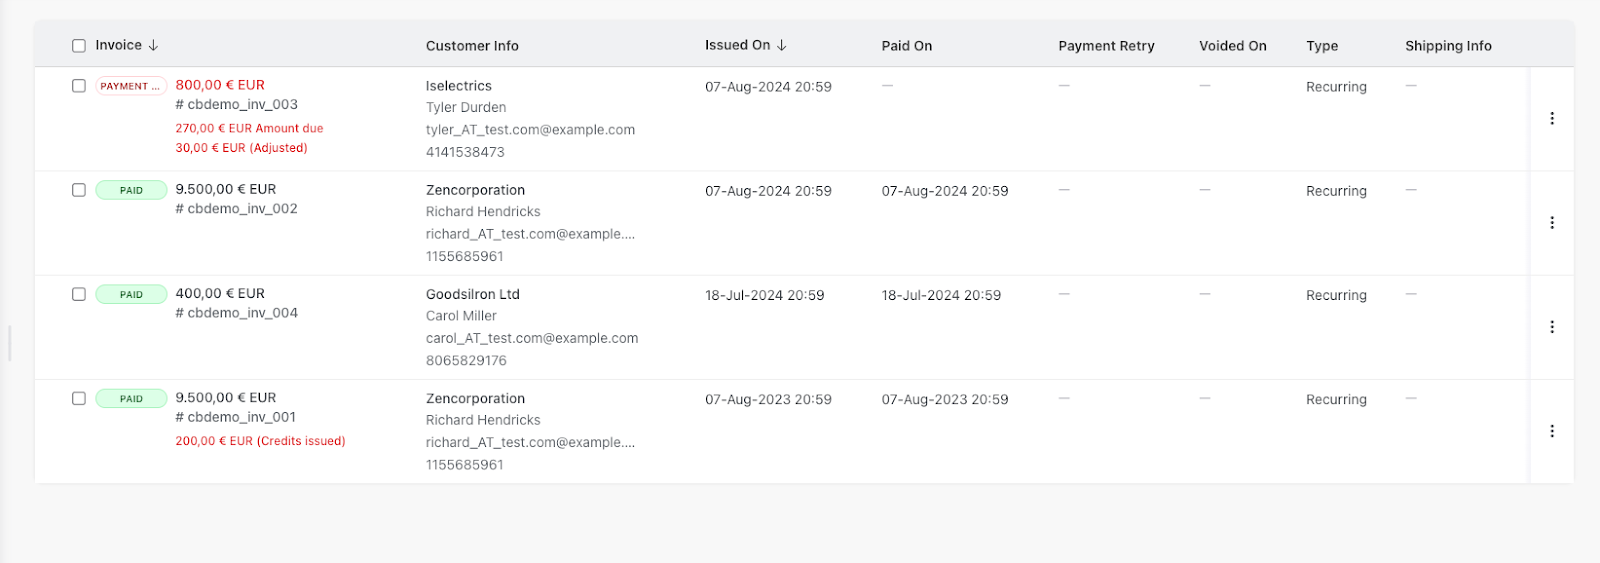Check the box for invoice cbdemo_inv_001
This screenshot has width=1600, height=563.
point(79,398)
